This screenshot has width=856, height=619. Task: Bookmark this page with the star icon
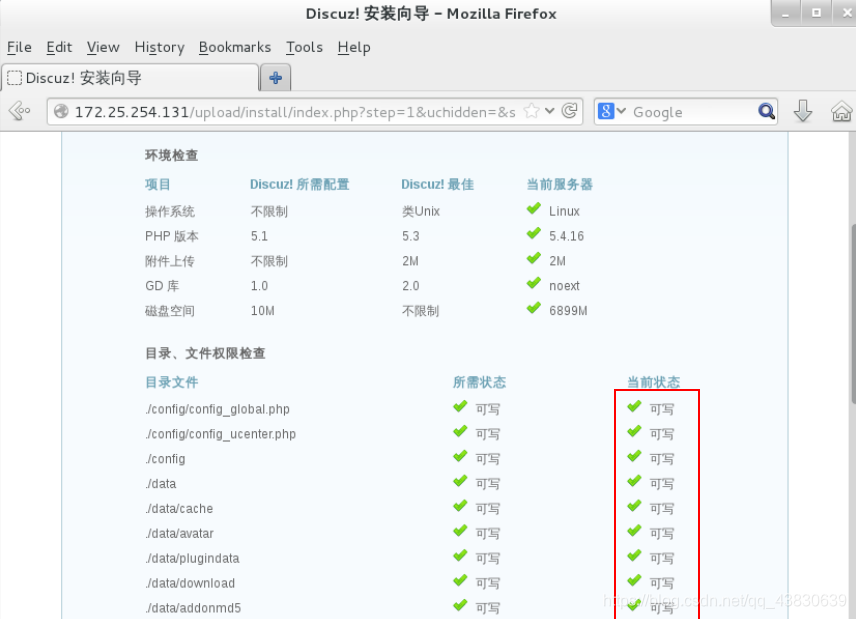pos(531,111)
